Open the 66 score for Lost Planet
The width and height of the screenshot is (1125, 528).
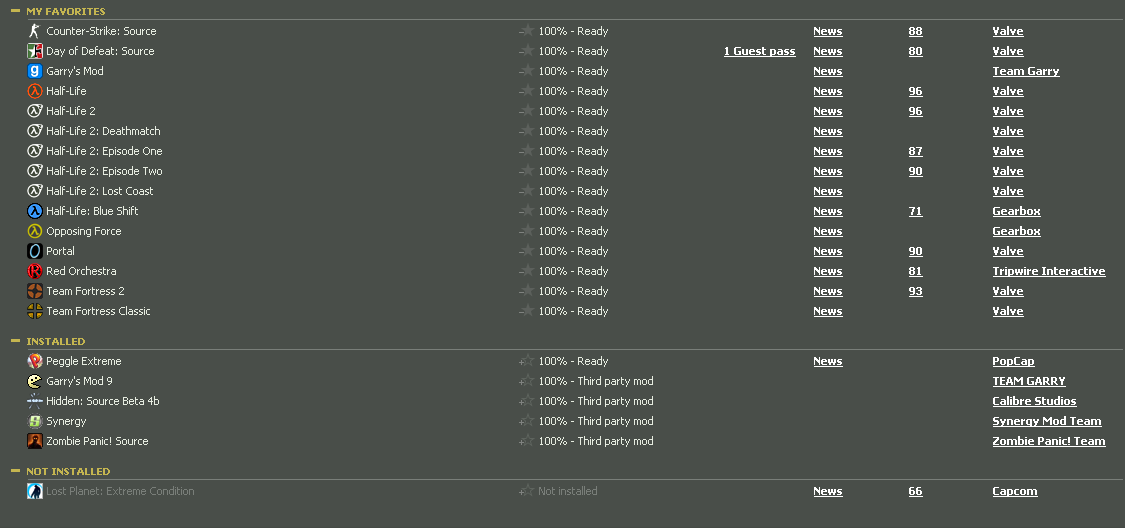(x=915, y=491)
